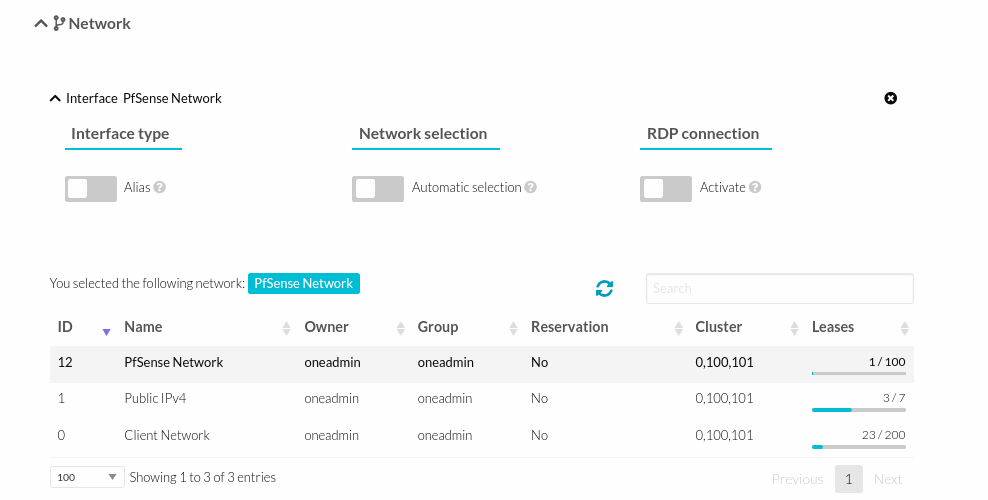Remove the PfSense Network interface with X icon
The image size is (988, 500).
891,98
